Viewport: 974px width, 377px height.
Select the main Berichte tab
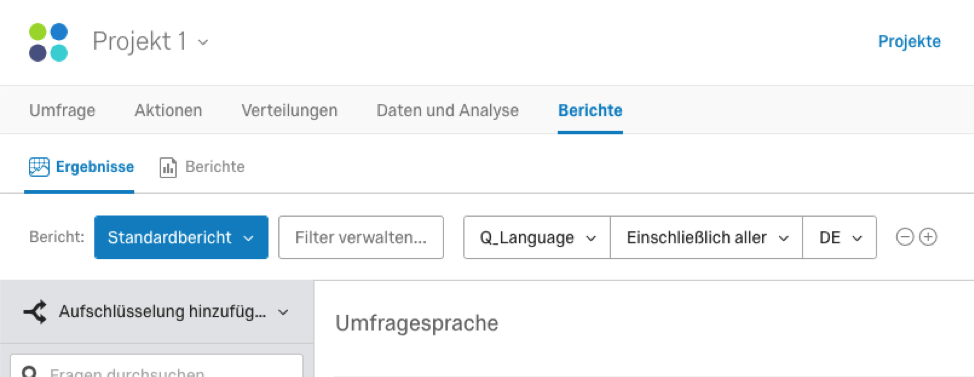pyautogui.click(x=590, y=111)
